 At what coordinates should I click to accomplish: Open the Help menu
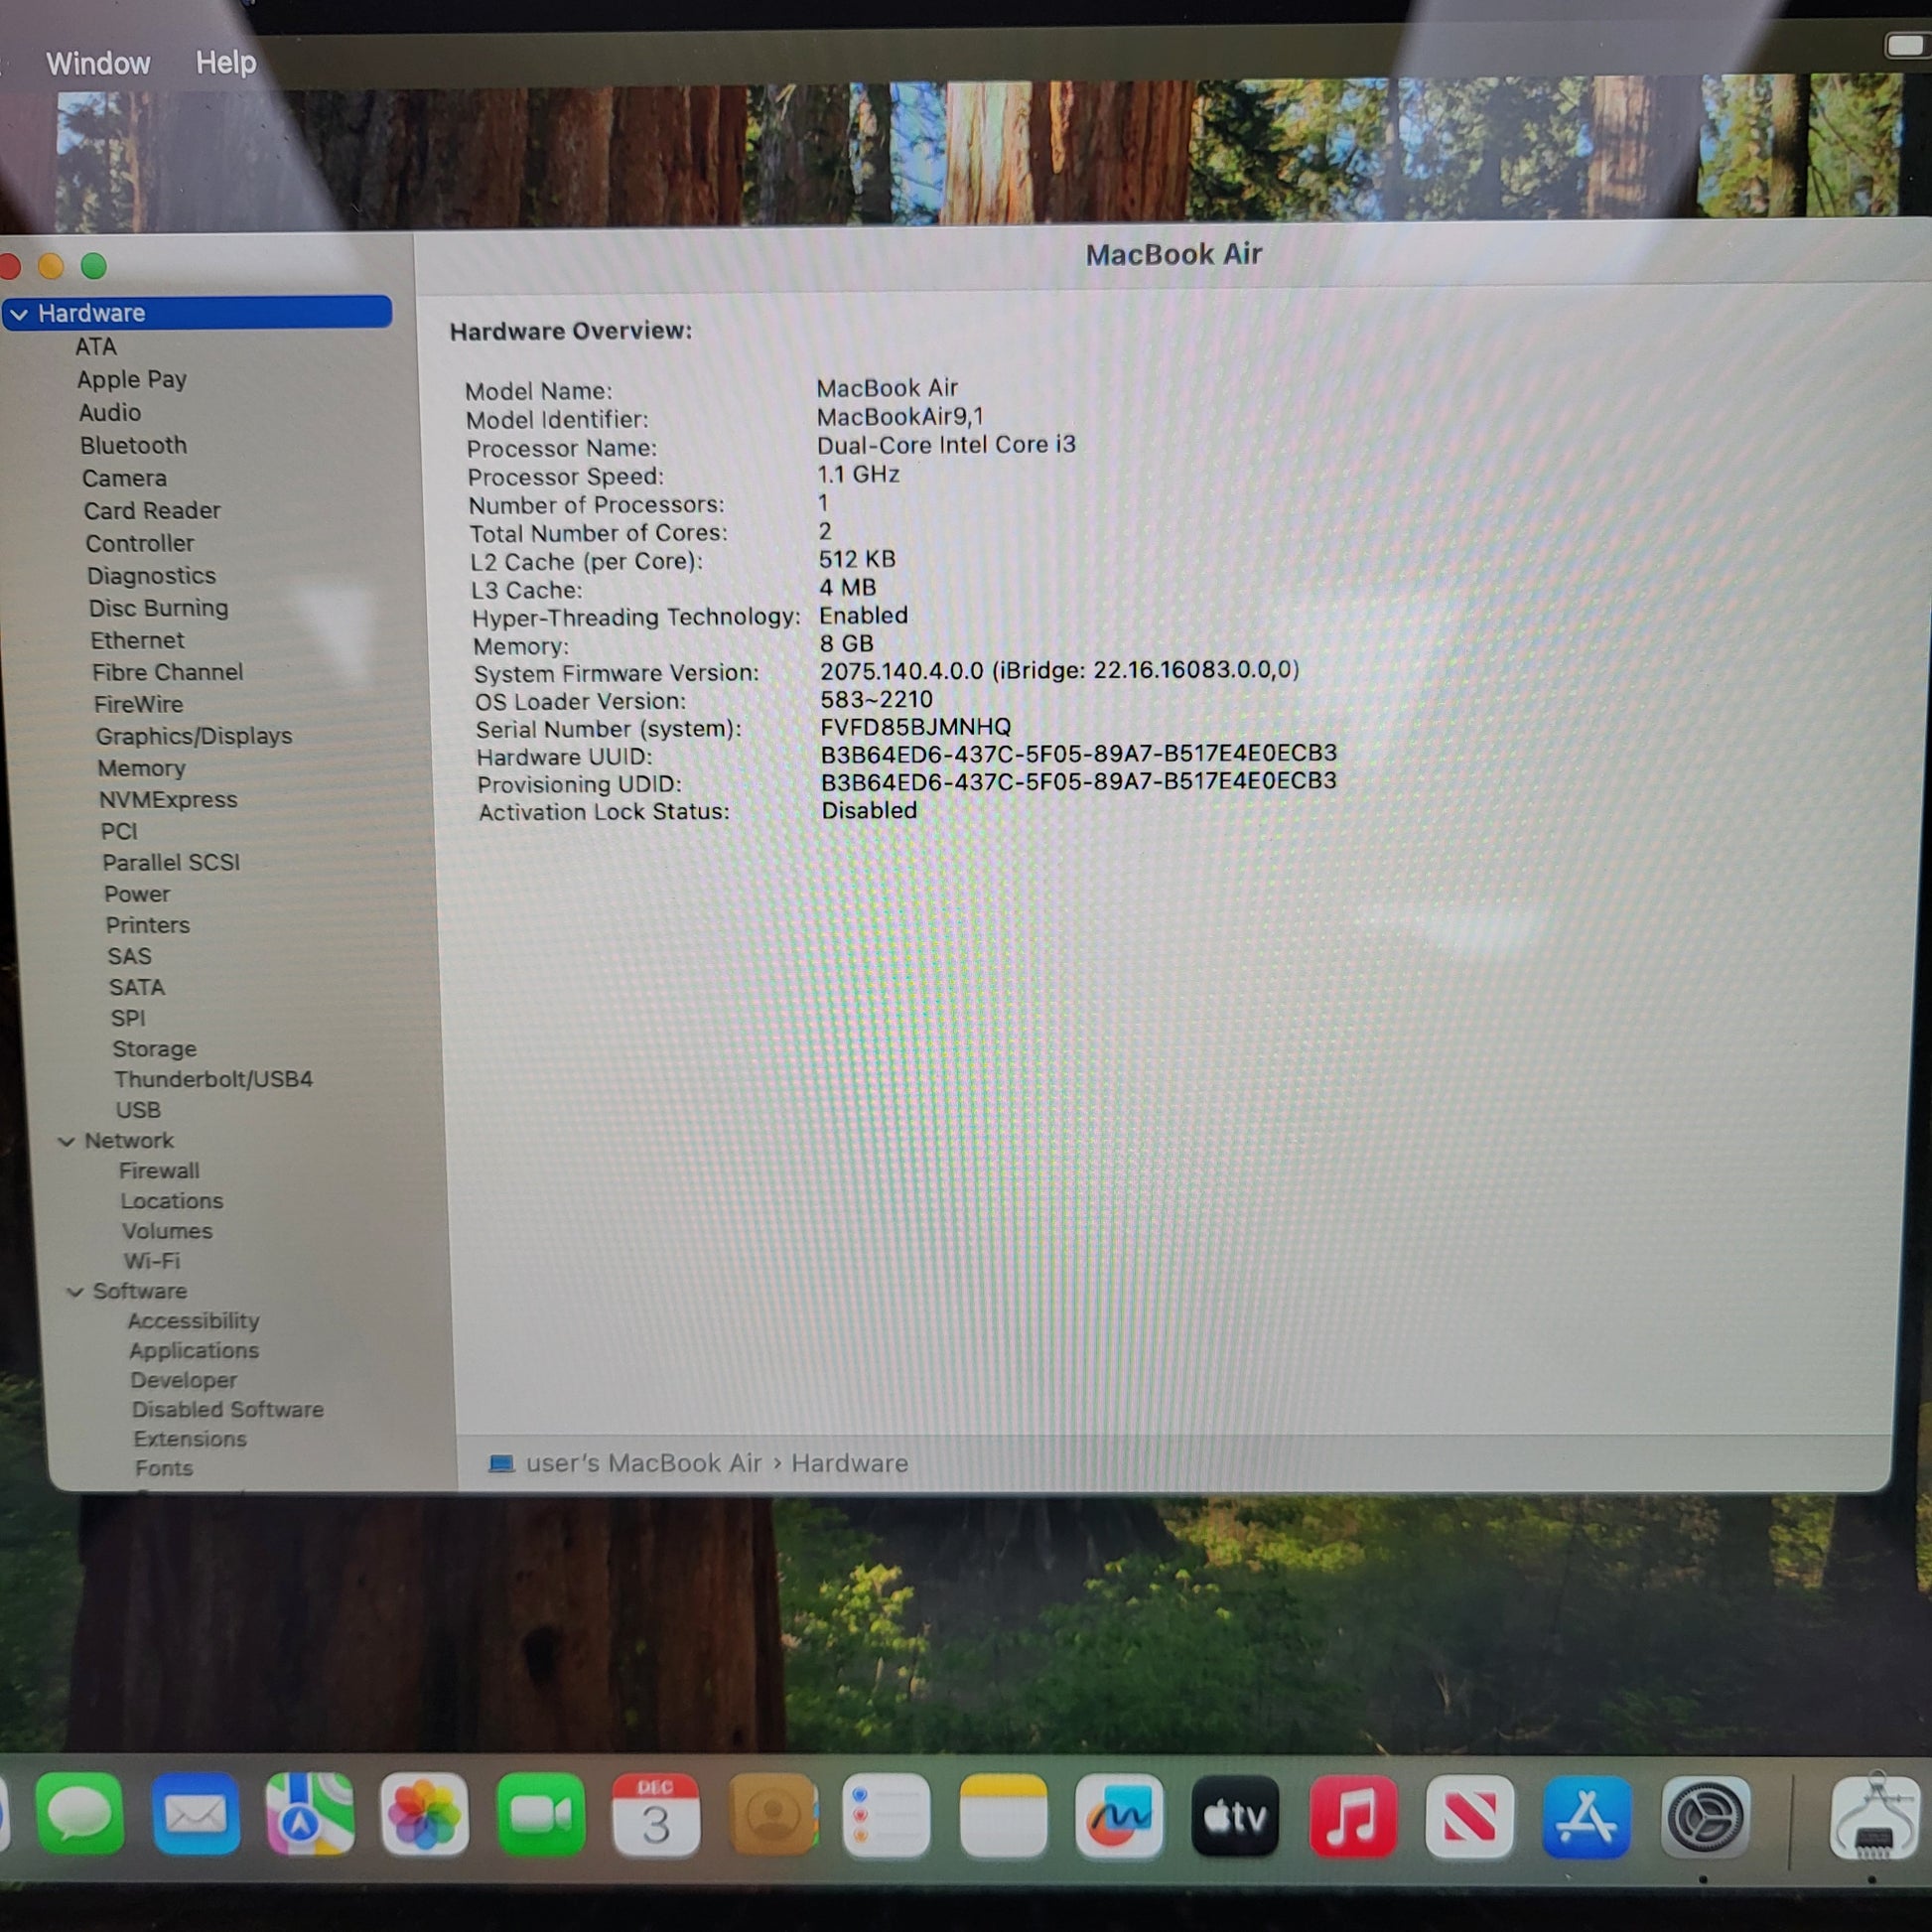225,63
